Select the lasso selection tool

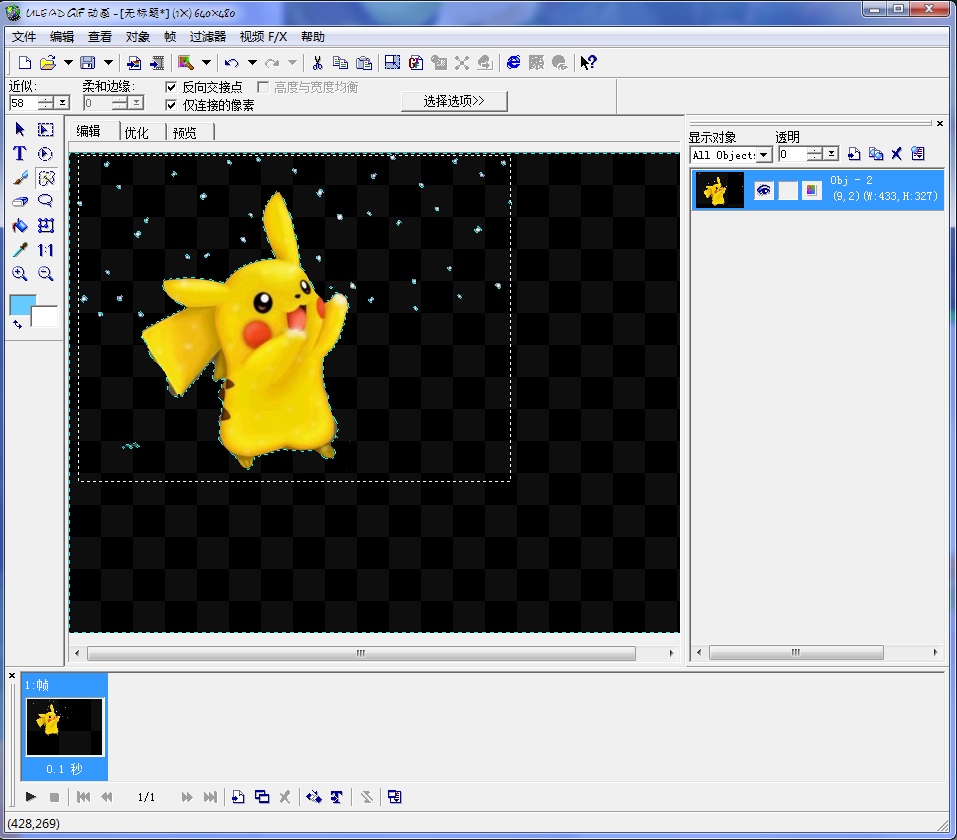point(46,201)
